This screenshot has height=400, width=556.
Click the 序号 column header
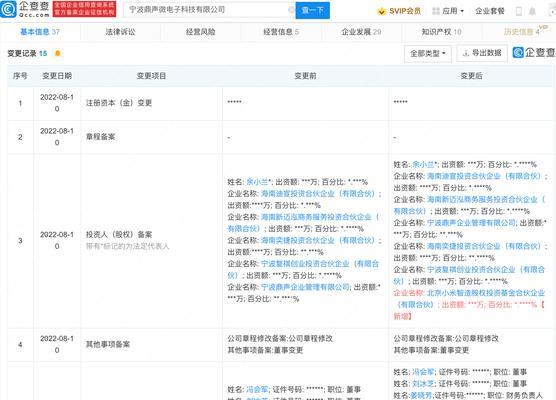coord(20,76)
